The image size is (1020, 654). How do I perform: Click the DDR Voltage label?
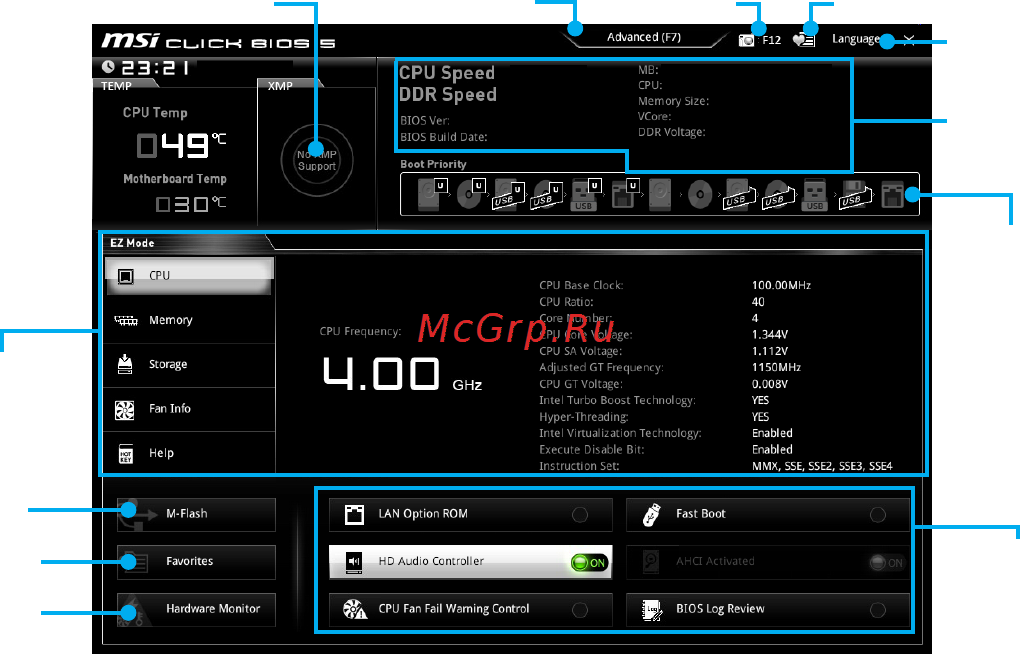671,132
